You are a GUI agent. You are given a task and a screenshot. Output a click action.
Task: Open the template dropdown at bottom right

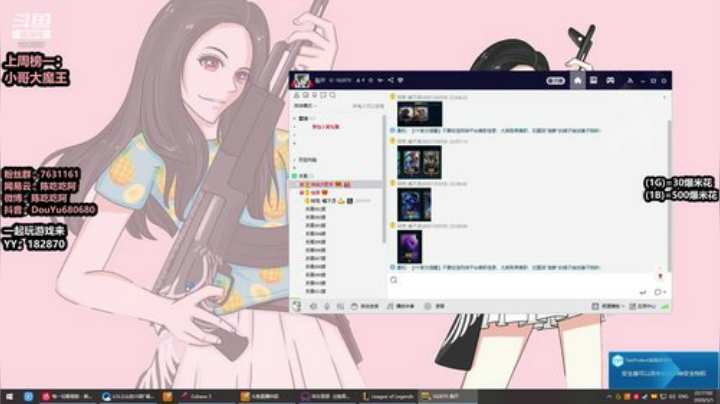tap(608, 306)
